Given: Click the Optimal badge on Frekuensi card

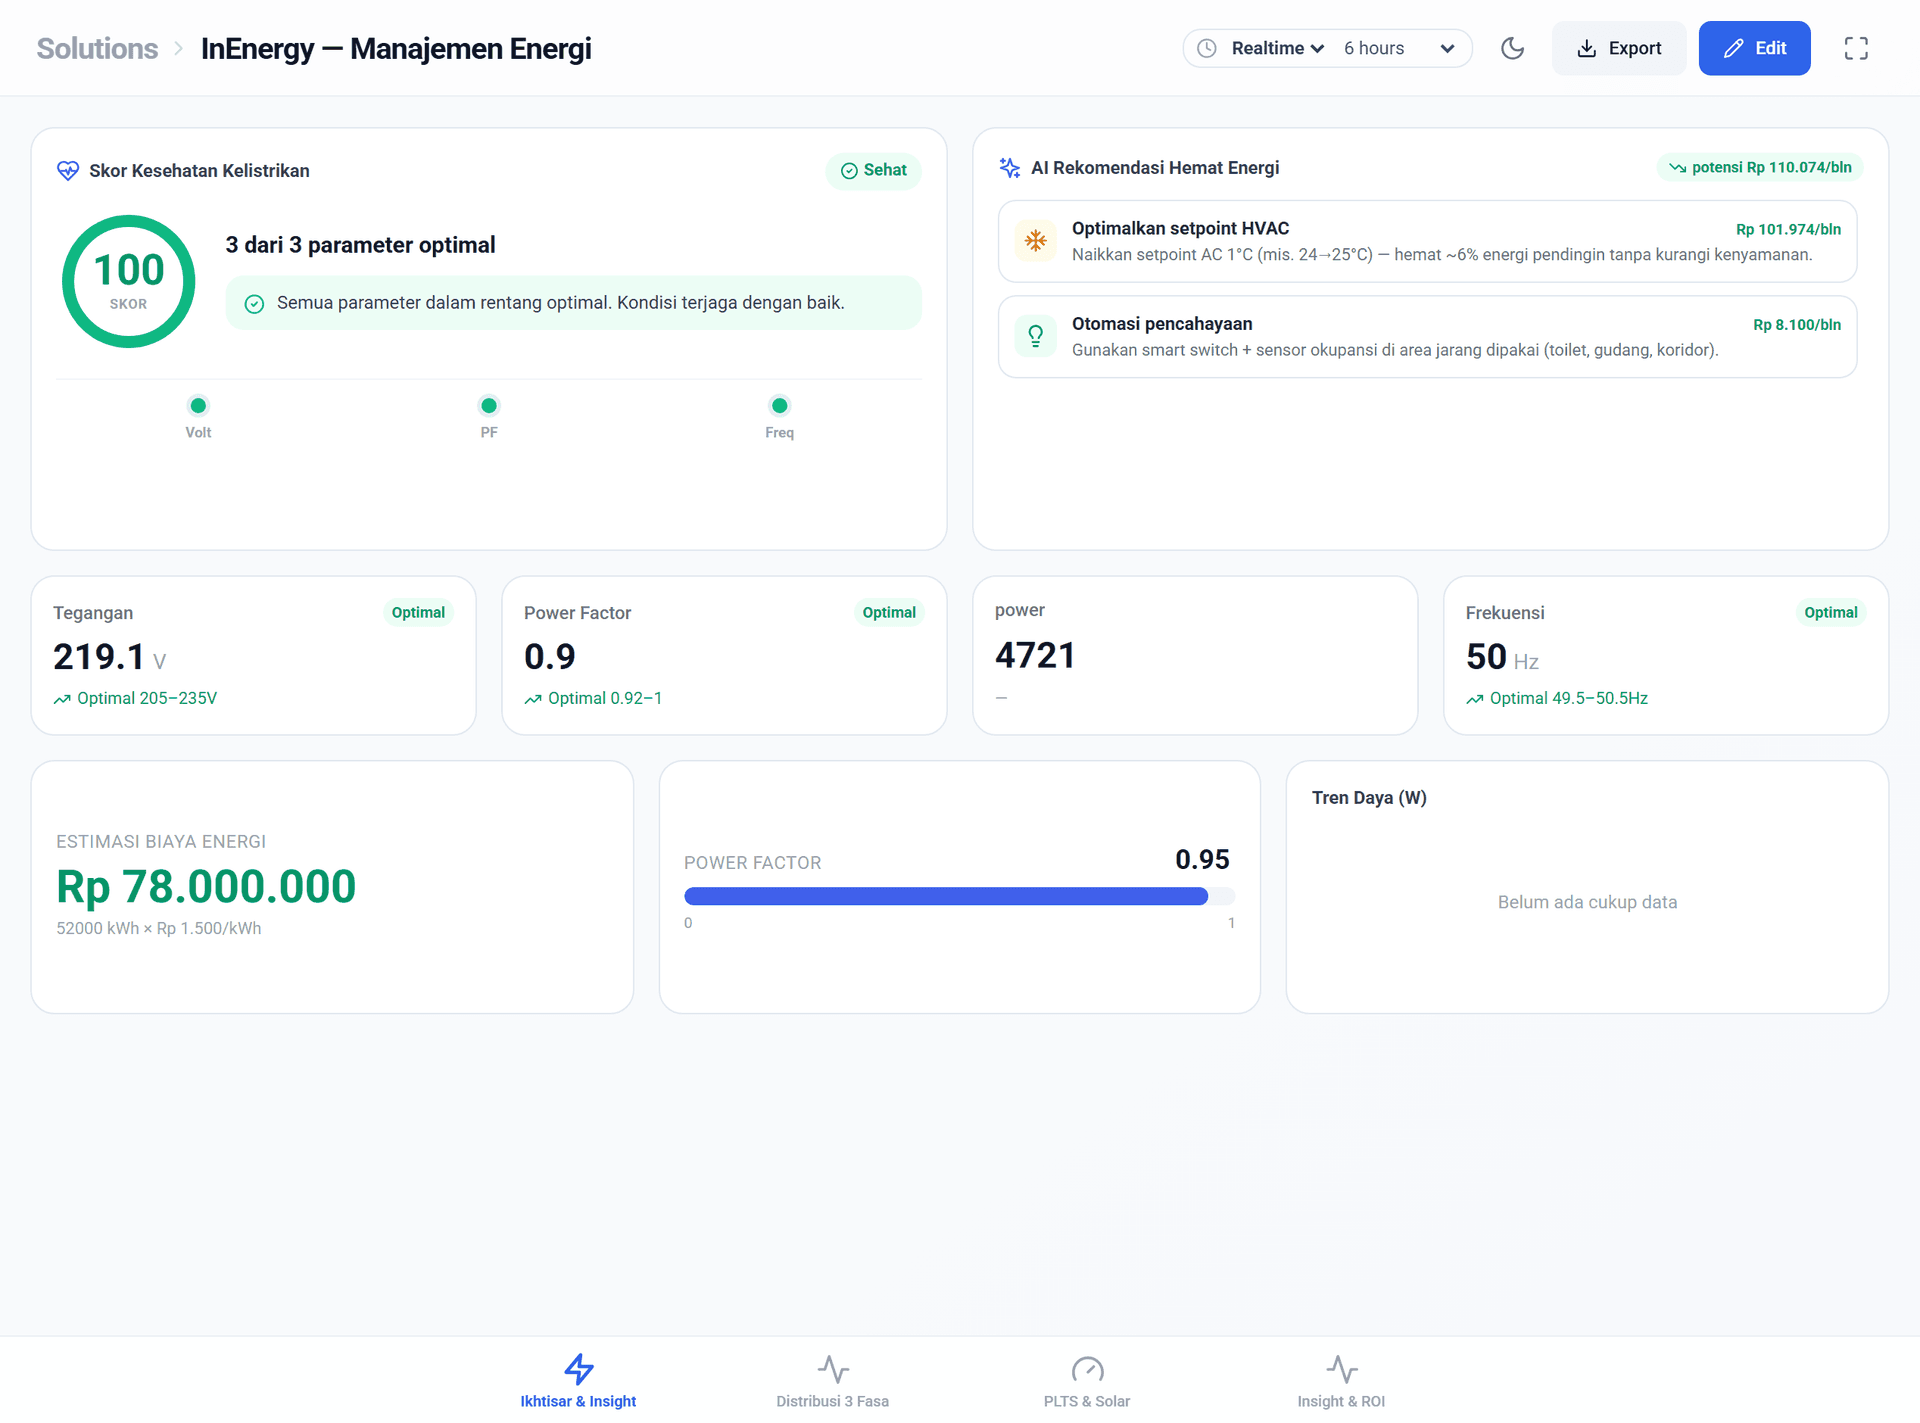Looking at the screenshot, I should click(1831, 613).
